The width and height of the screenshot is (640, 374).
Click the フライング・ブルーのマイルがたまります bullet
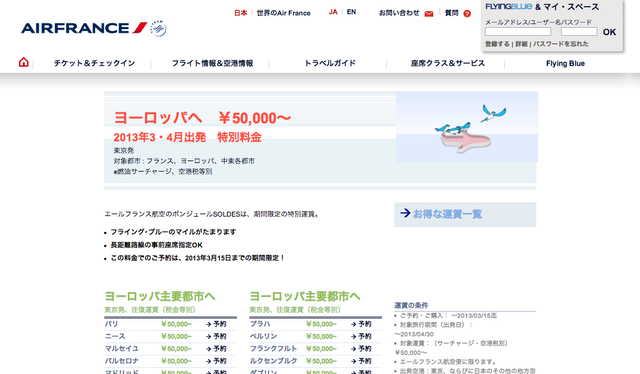tap(173, 232)
